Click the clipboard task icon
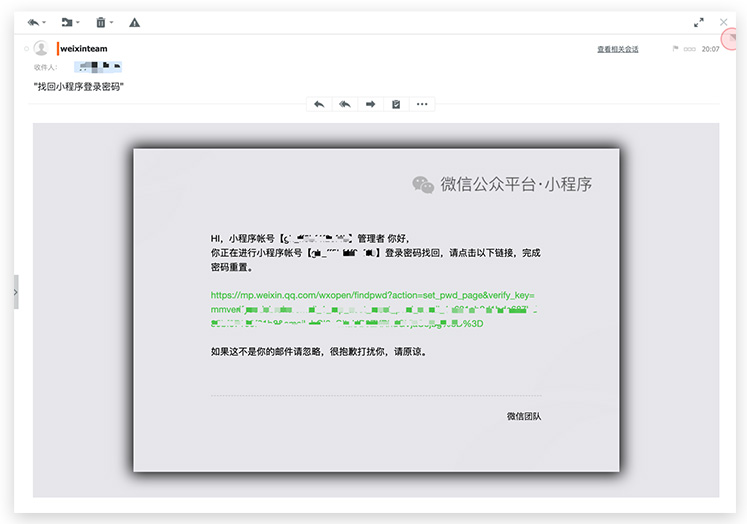This screenshot has width=747, height=524. pyautogui.click(x=396, y=104)
